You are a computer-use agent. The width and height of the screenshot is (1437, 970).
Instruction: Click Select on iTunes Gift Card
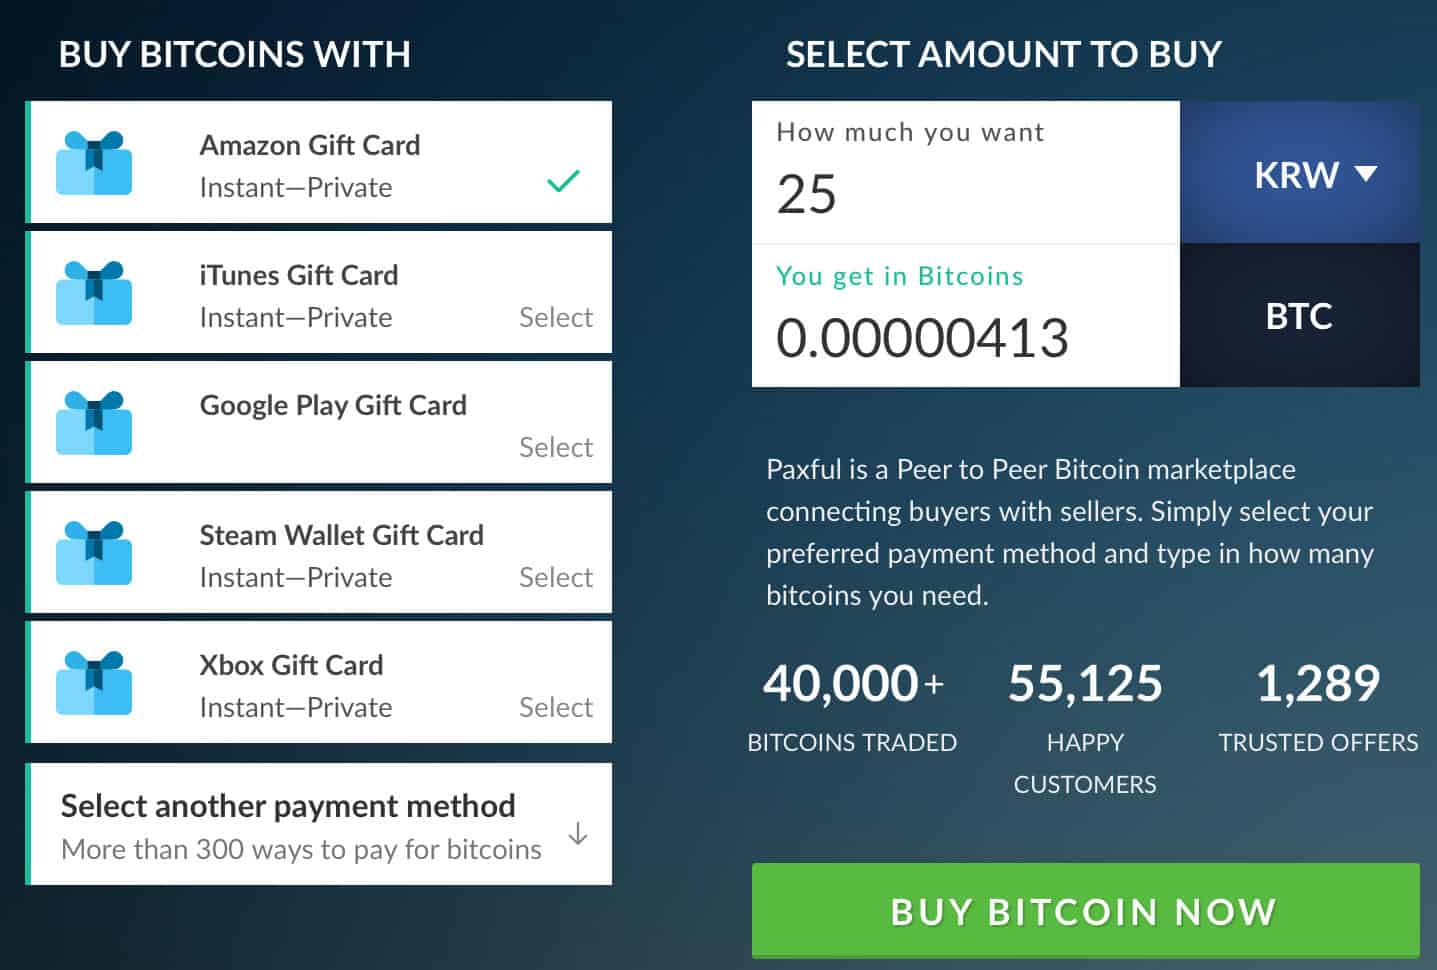(556, 317)
